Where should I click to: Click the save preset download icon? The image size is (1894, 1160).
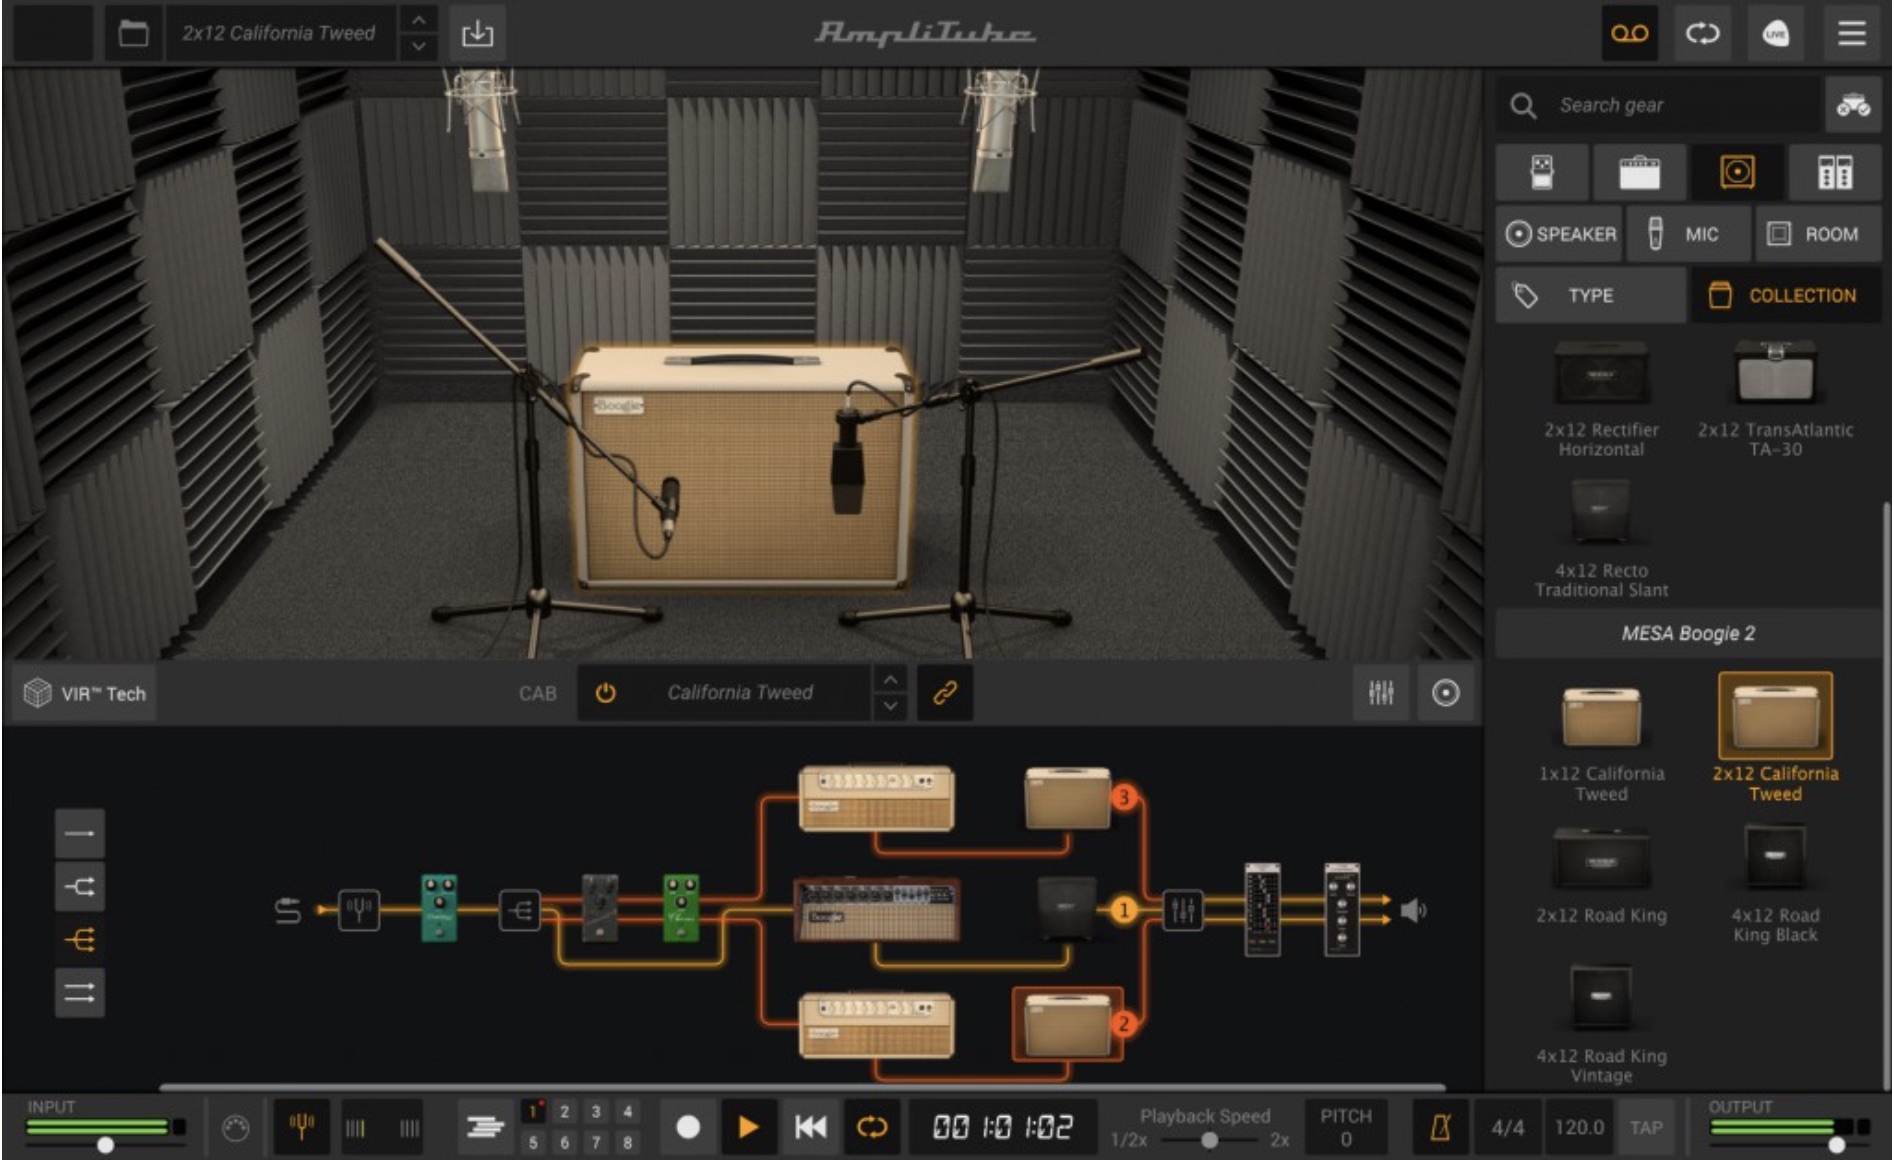click(x=477, y=33)
